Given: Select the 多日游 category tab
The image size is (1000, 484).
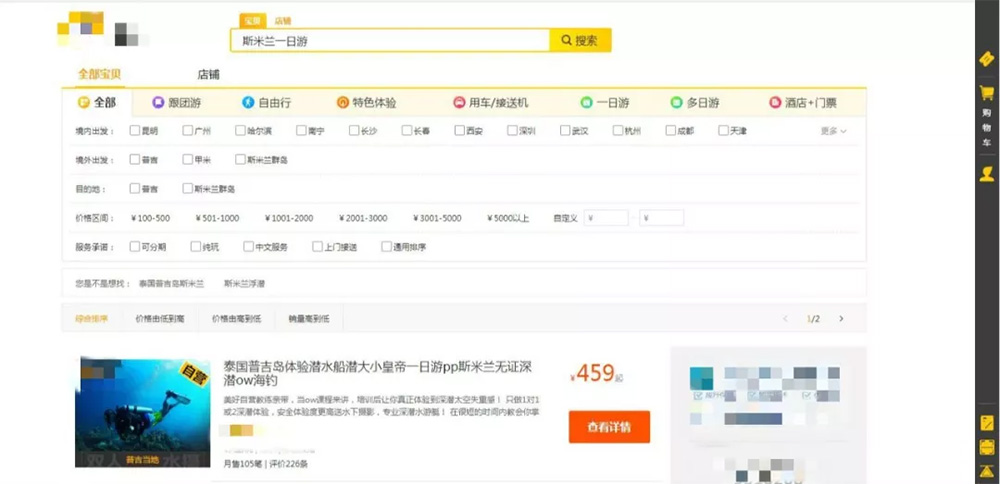Looking at the screenshot, I should coord(695,103).
